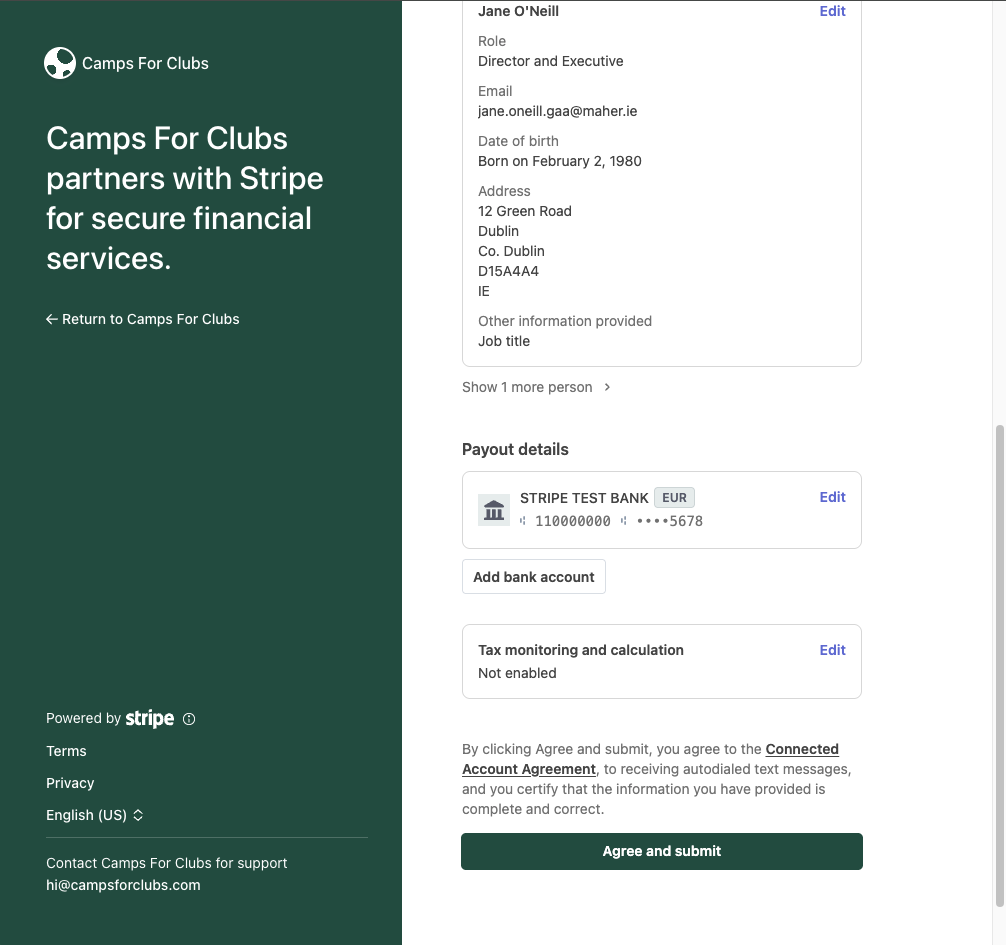The image size is (1006, 945).
Task: Click Agree and submit
Action: 661,851
